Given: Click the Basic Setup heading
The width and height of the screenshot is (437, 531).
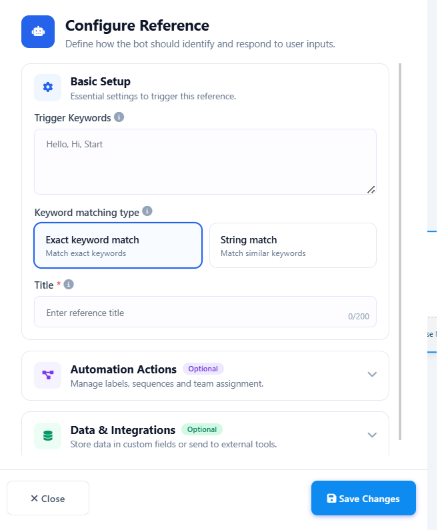Looking at the screenshot, I should tap(100, 81).
